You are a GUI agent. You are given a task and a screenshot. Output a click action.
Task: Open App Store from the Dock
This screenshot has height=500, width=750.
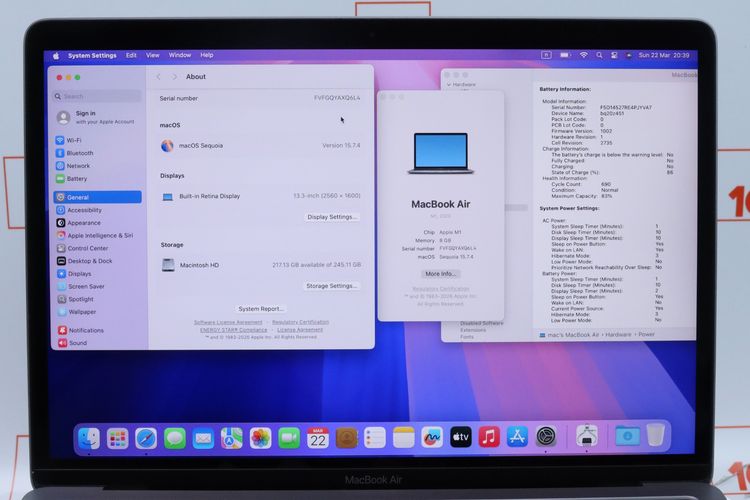tap(518, 436)
